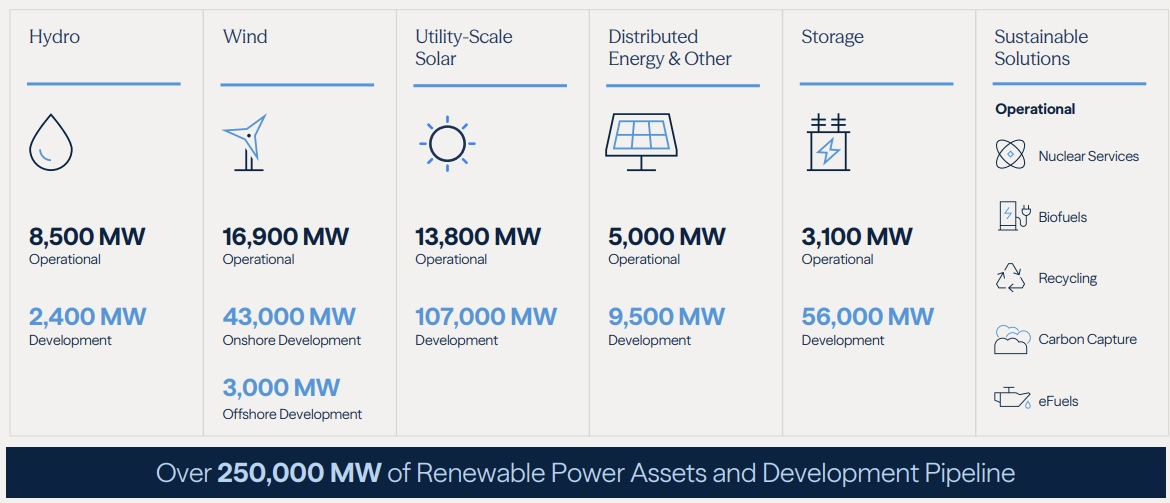The height and width of the screenshot is (503, 1170).
Task: Click the Carbon Capture label
Action: 1088,340
